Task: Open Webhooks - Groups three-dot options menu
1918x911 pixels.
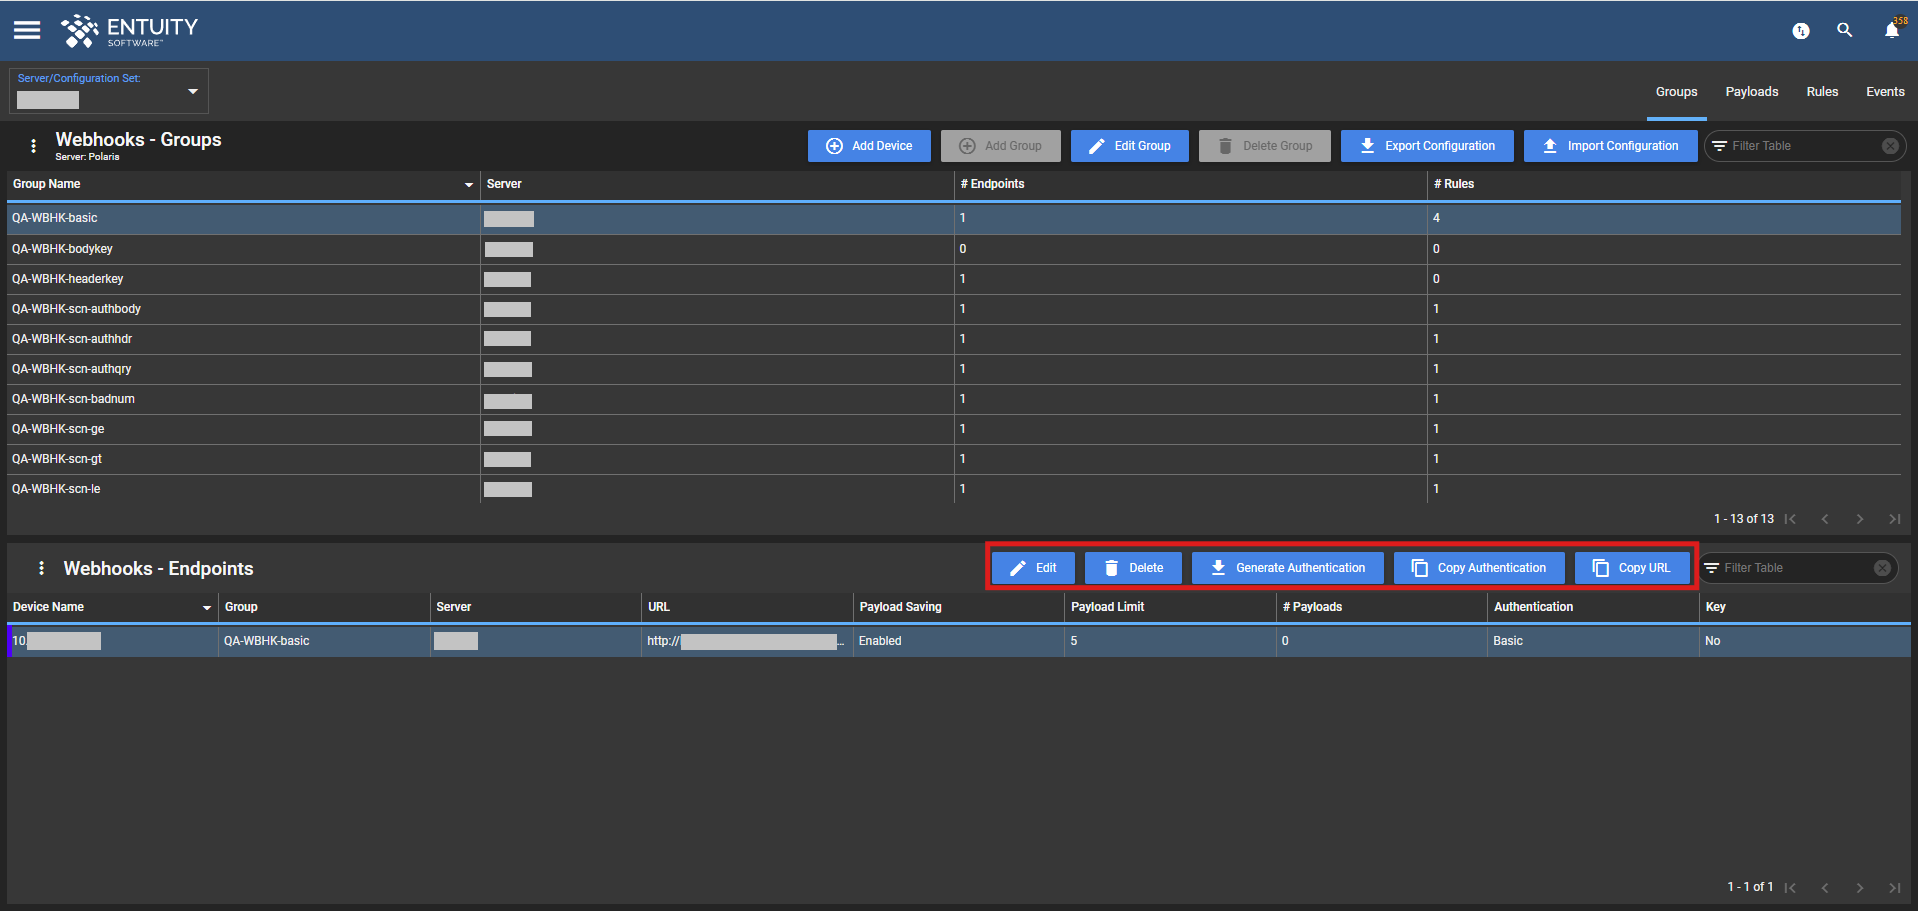Action: coord(34,146)
